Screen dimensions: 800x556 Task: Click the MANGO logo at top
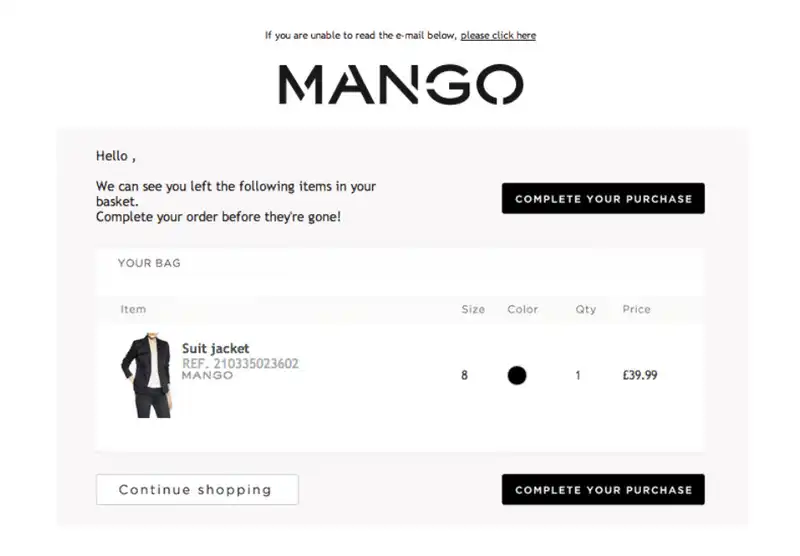pos(401,84)
